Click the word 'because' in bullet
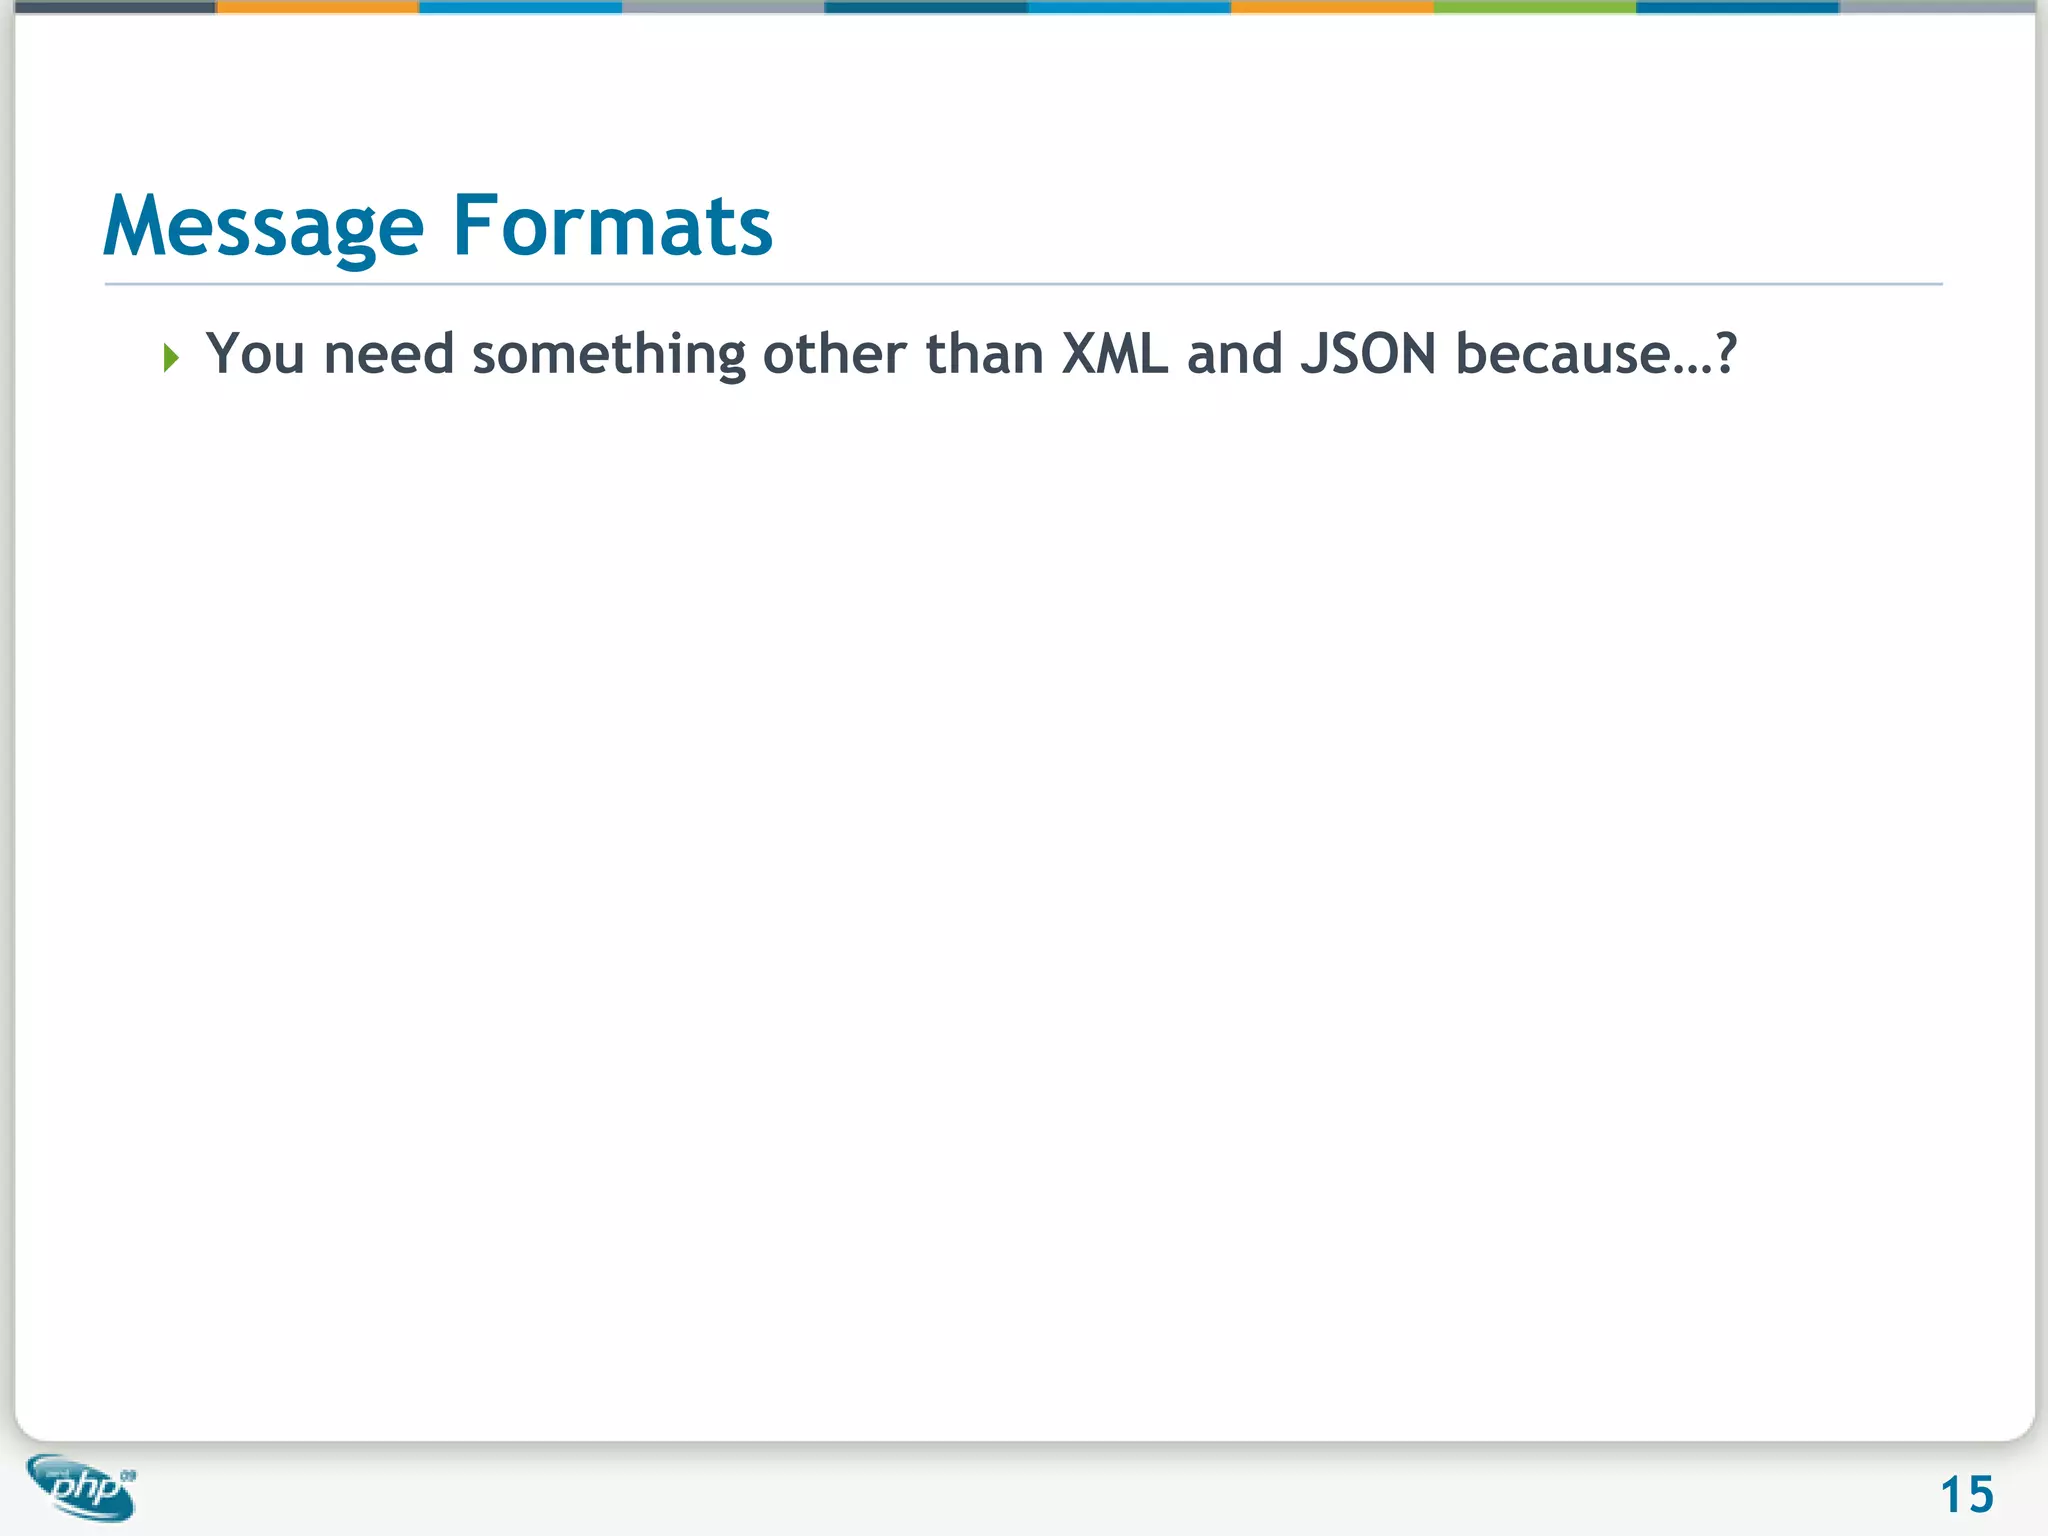 1562,354
